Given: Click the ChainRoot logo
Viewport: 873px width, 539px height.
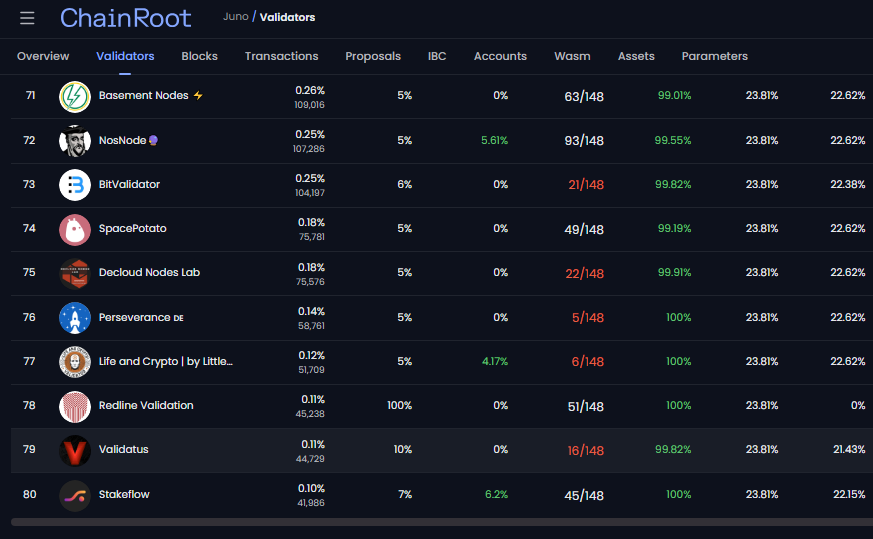Looking at the screenshot, I should [x=125, y=18].
